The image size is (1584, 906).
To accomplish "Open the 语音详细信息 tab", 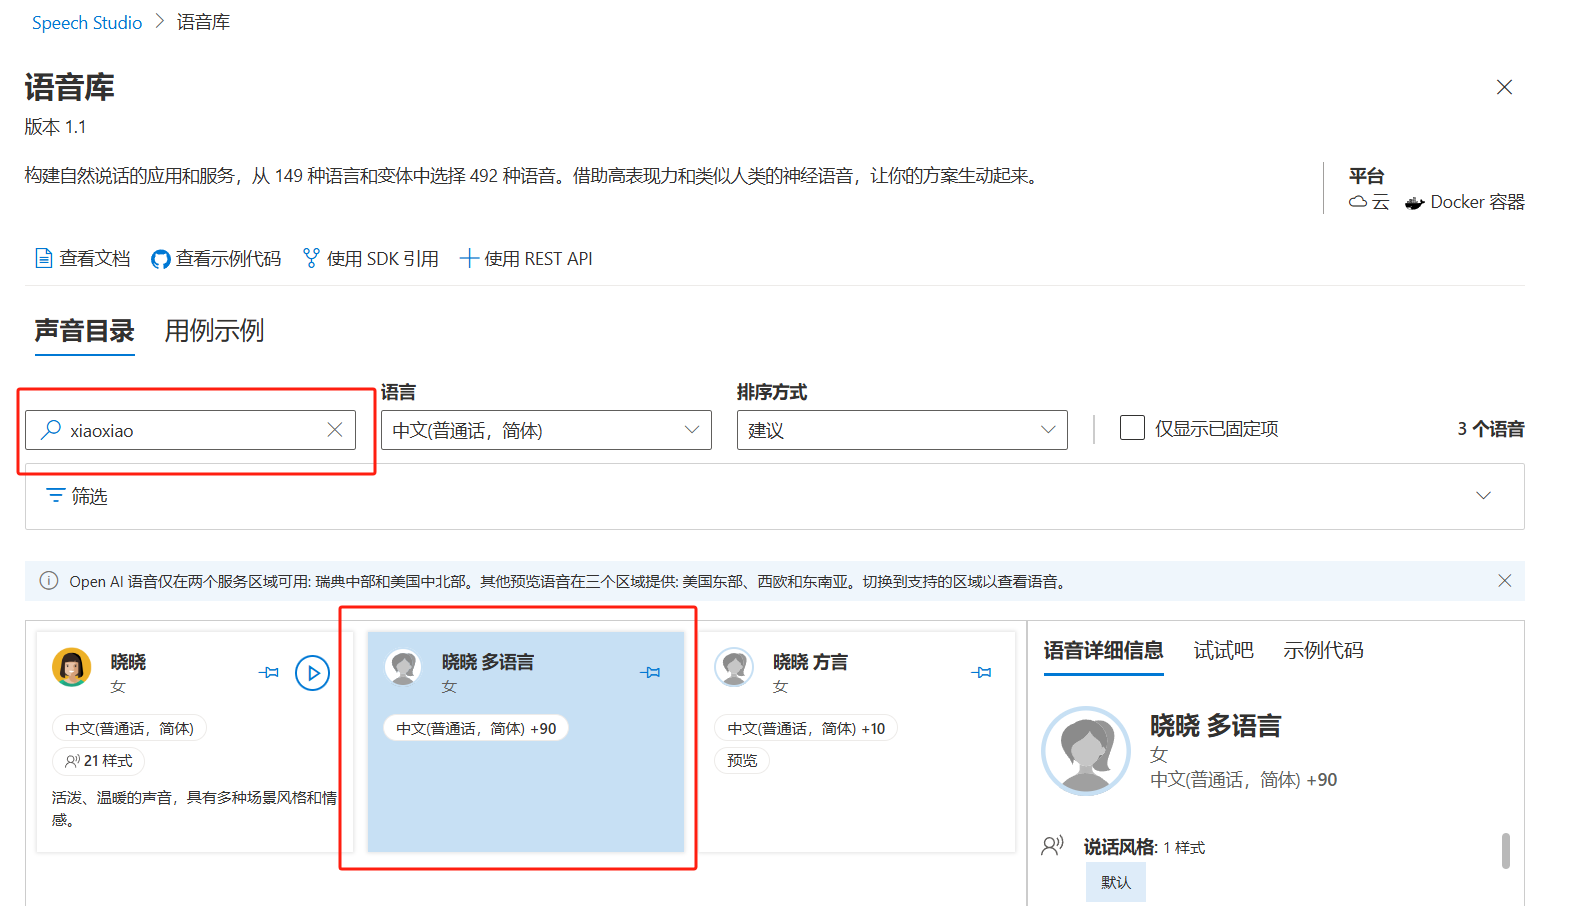I will 1103,650.
